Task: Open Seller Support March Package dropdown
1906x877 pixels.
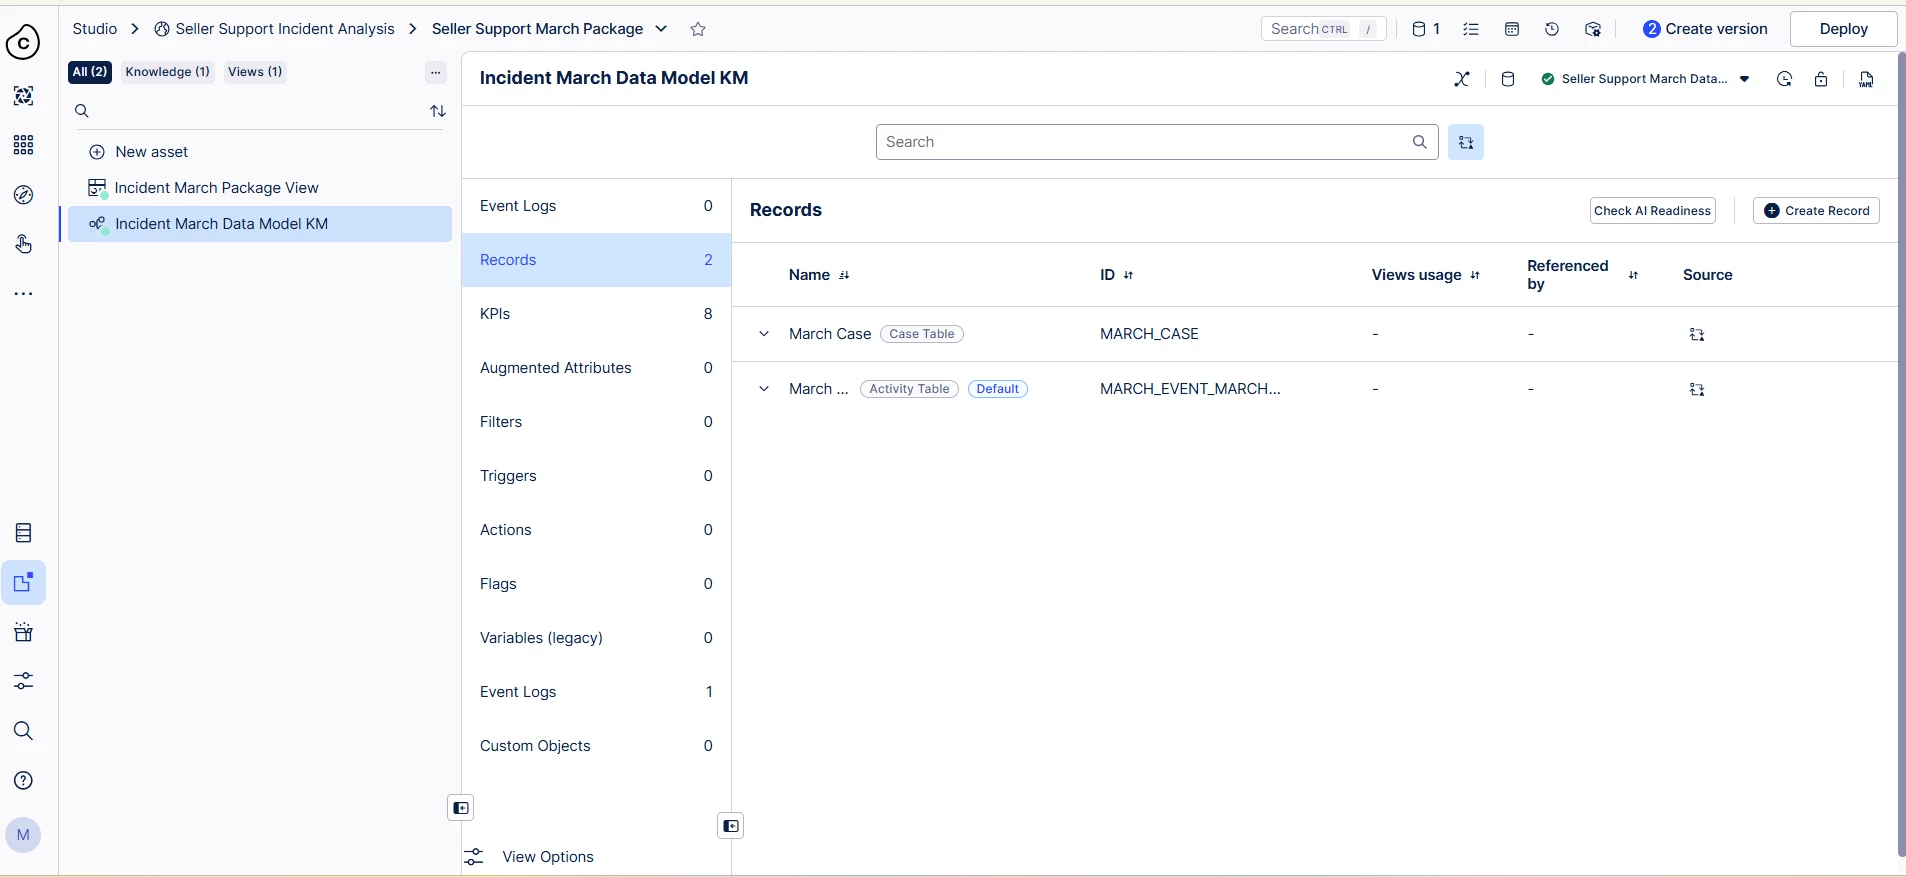Action: click(661, 29)
